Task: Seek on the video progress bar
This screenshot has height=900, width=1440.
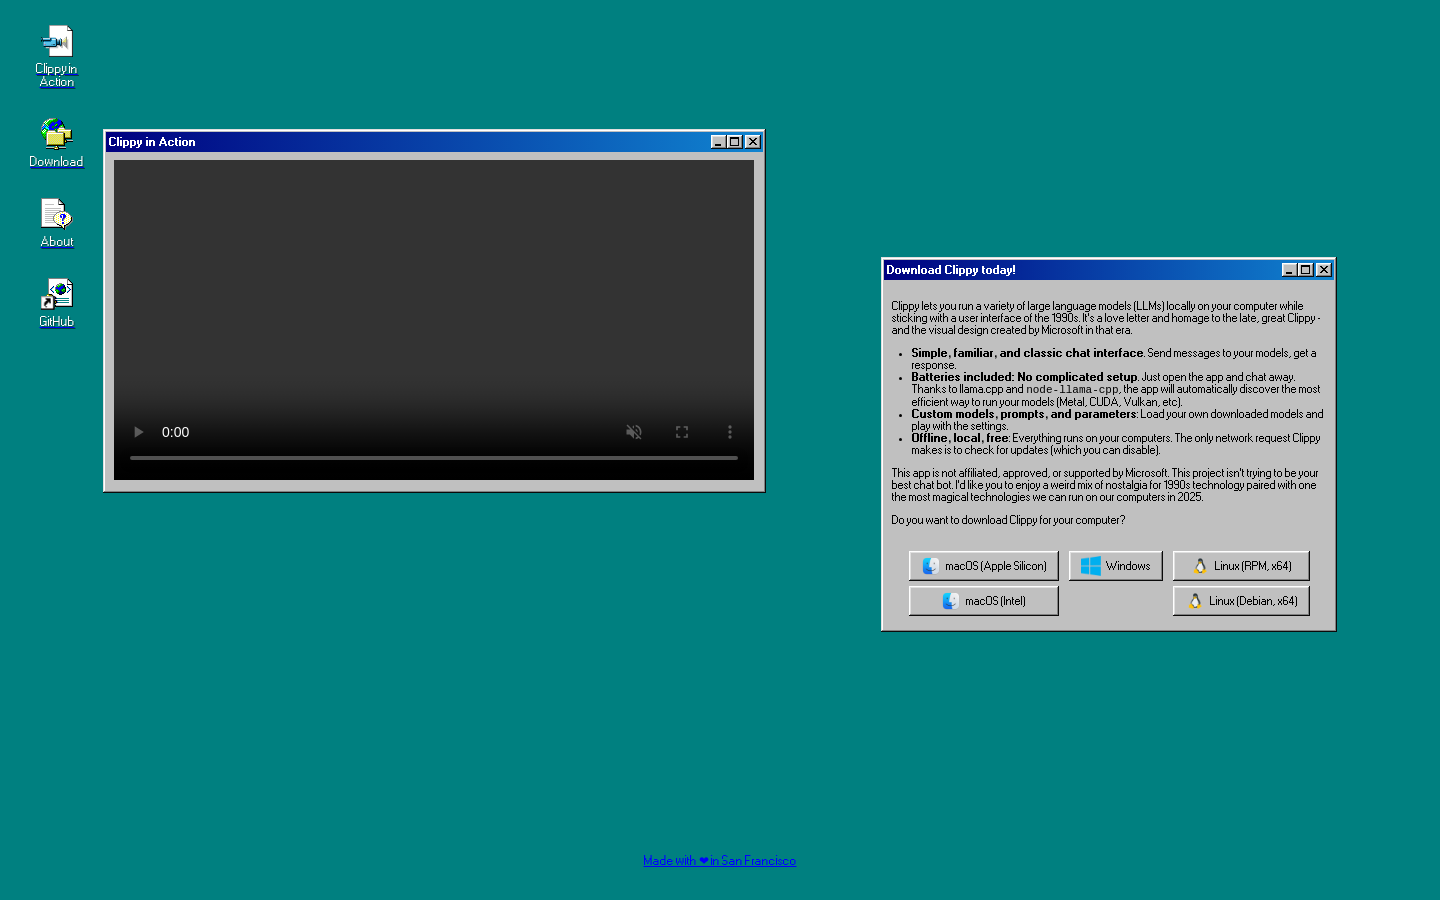Action: 434,458
